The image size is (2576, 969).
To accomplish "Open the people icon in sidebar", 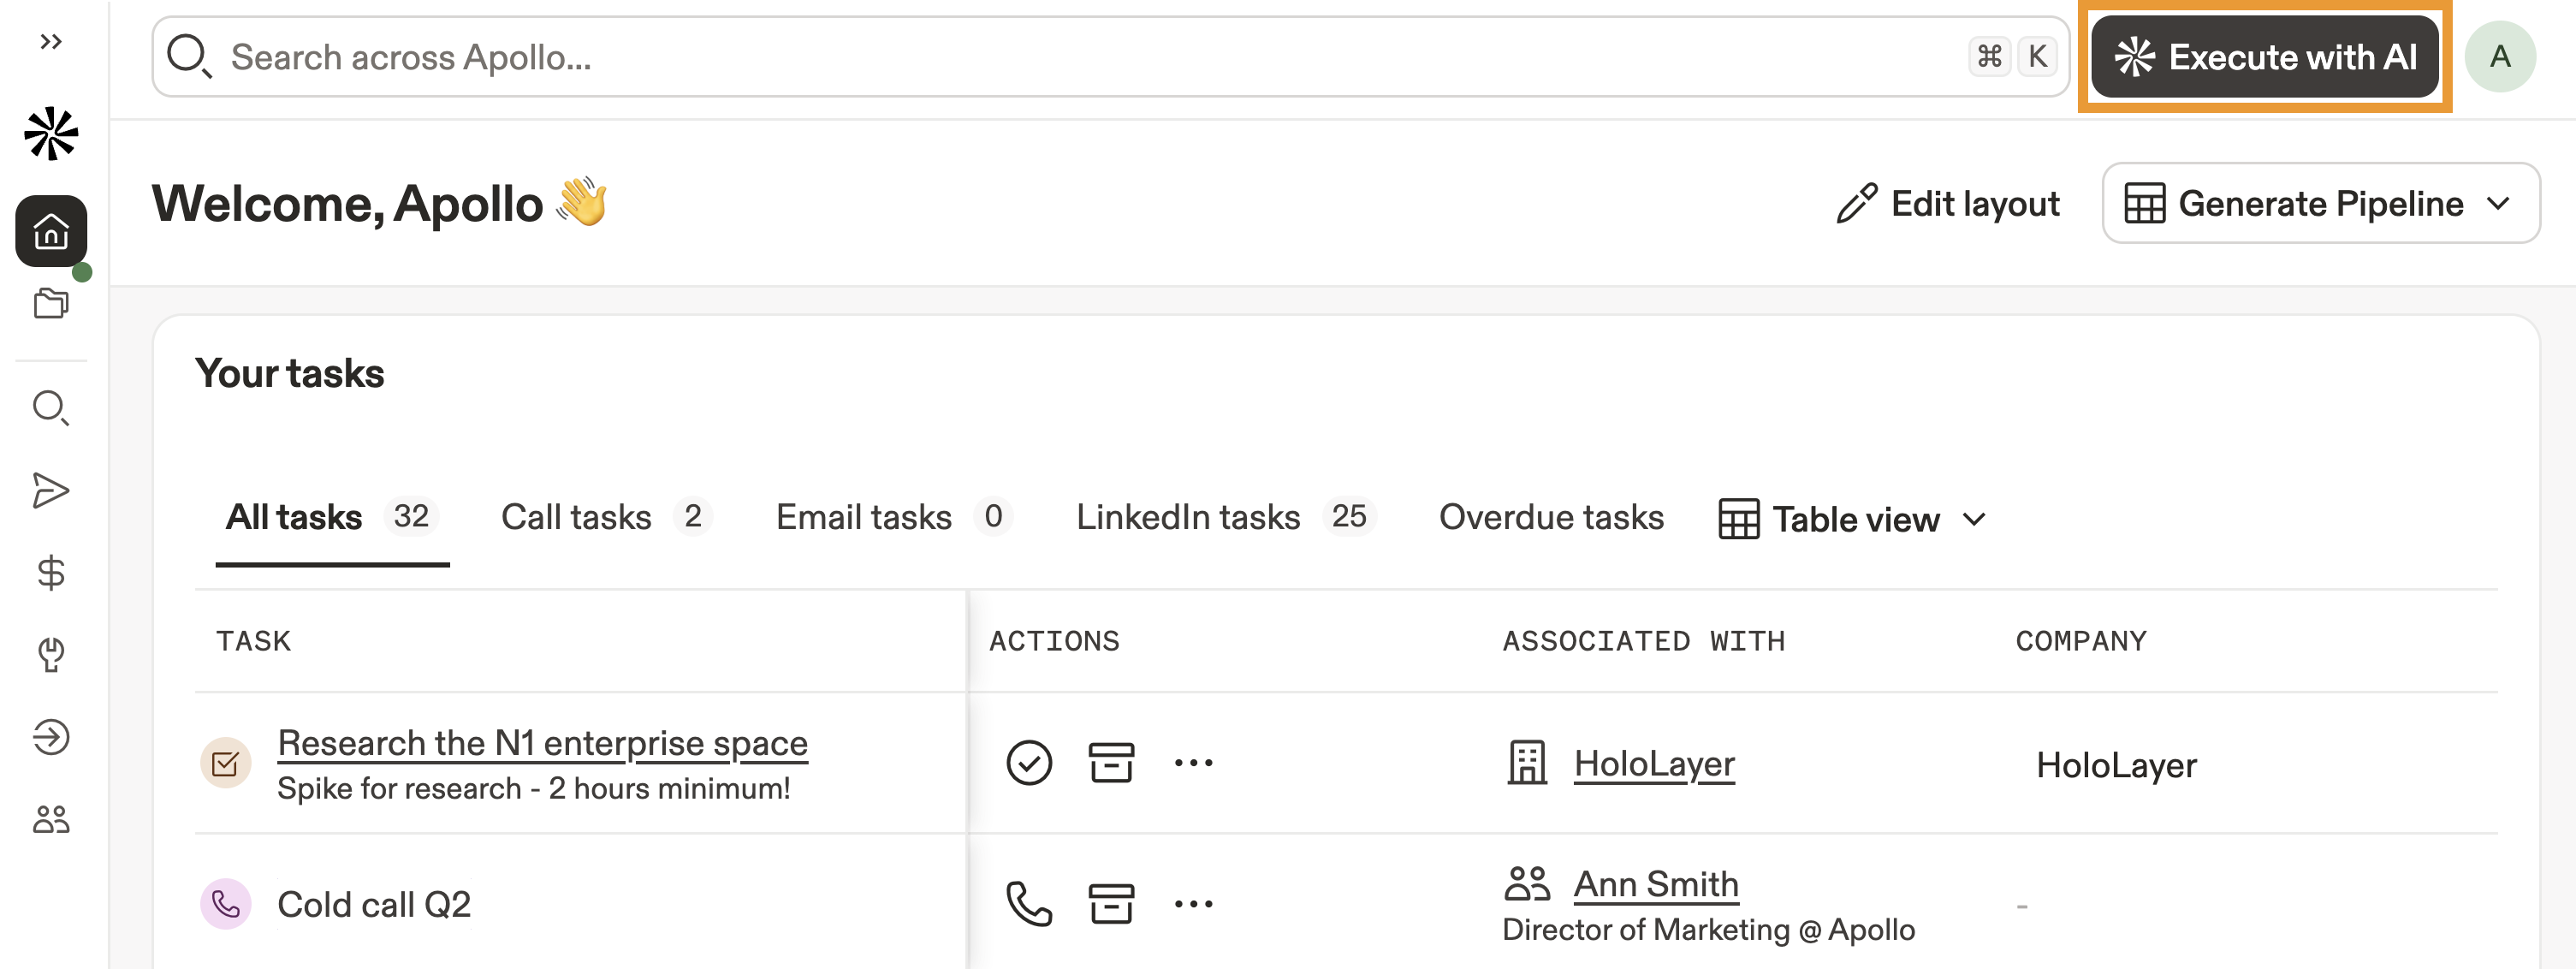I will click(51, 819).
